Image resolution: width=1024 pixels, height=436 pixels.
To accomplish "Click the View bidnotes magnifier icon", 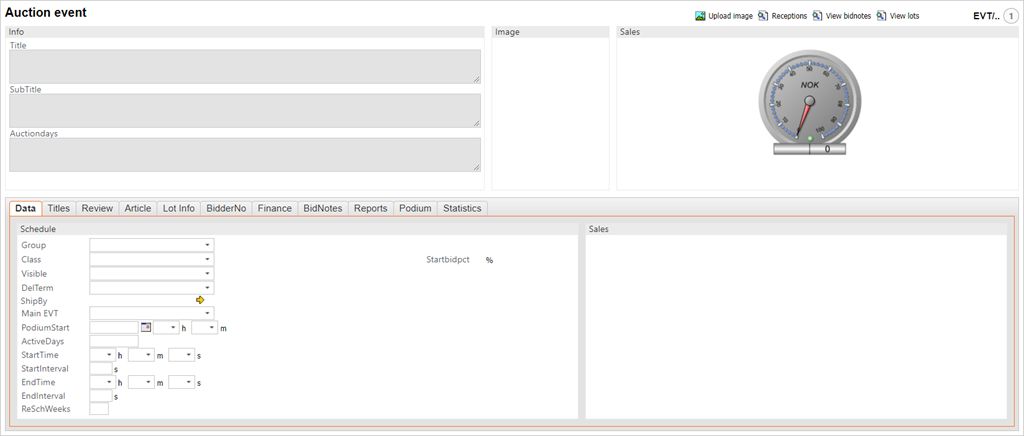I will point(817,16).
